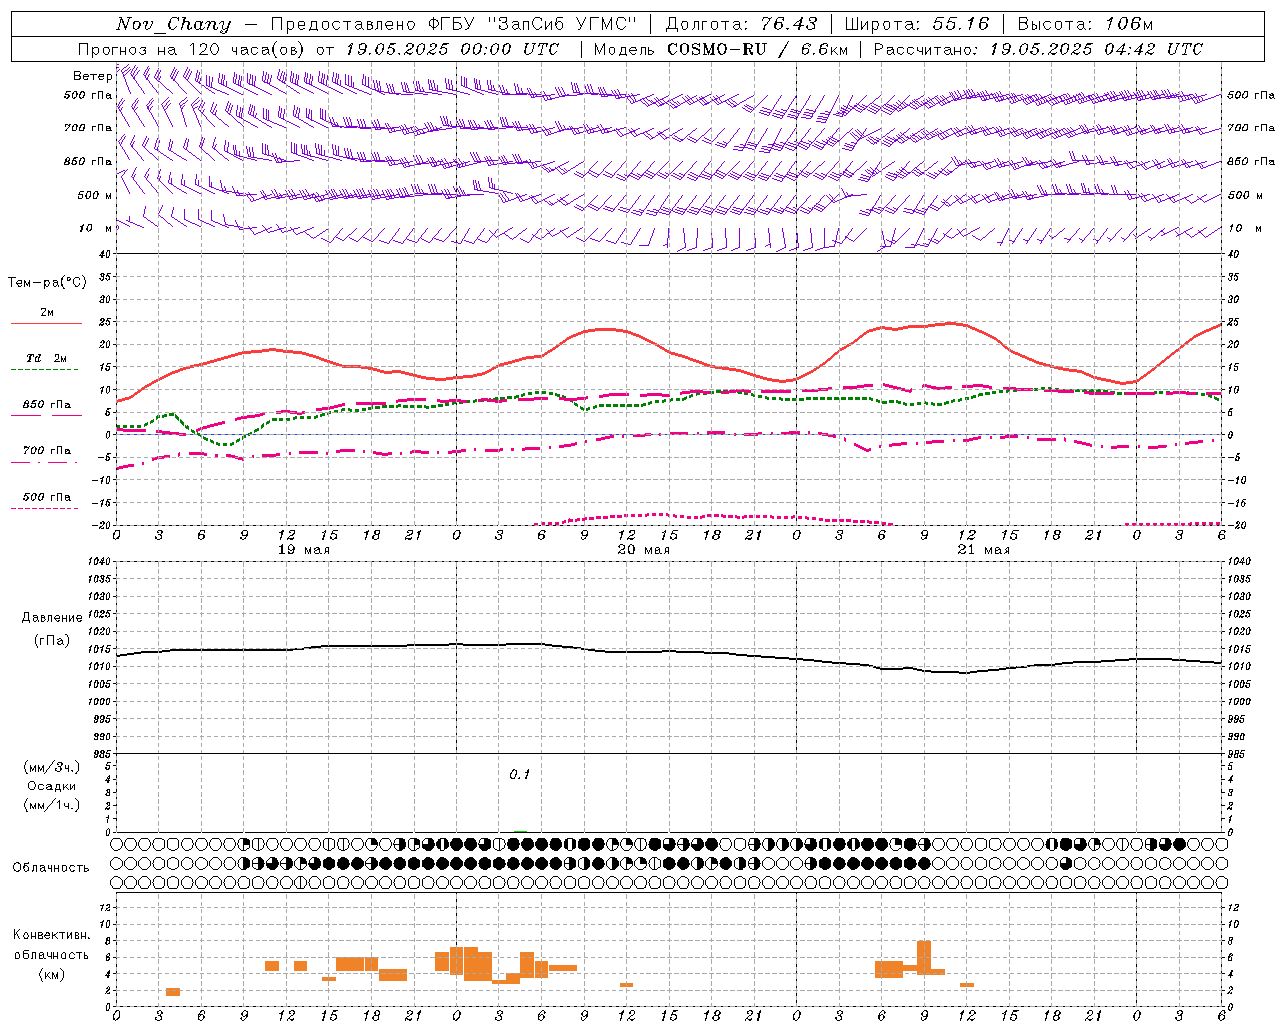Click the Ветер wind panel label

[92, 76]
